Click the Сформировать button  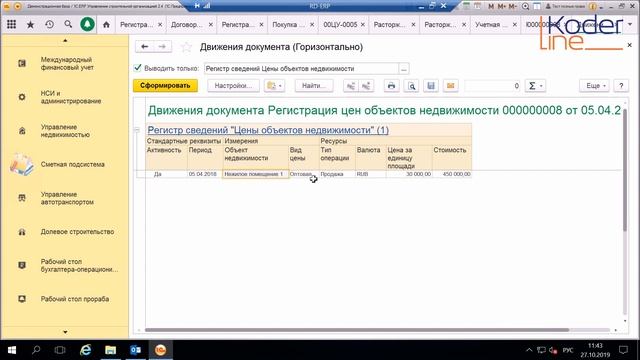coord(165,86)
